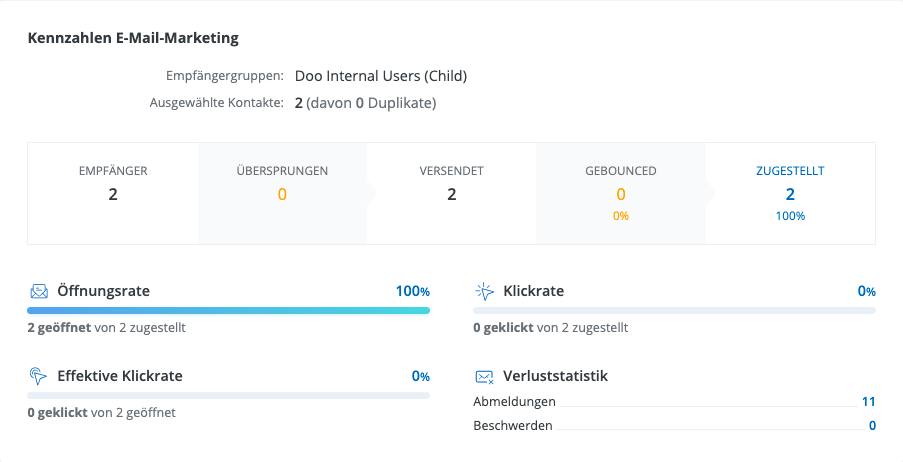Click the Klickrate progress bar
The height and width of the screenshot is (462, 903).
tap(674, 311)
